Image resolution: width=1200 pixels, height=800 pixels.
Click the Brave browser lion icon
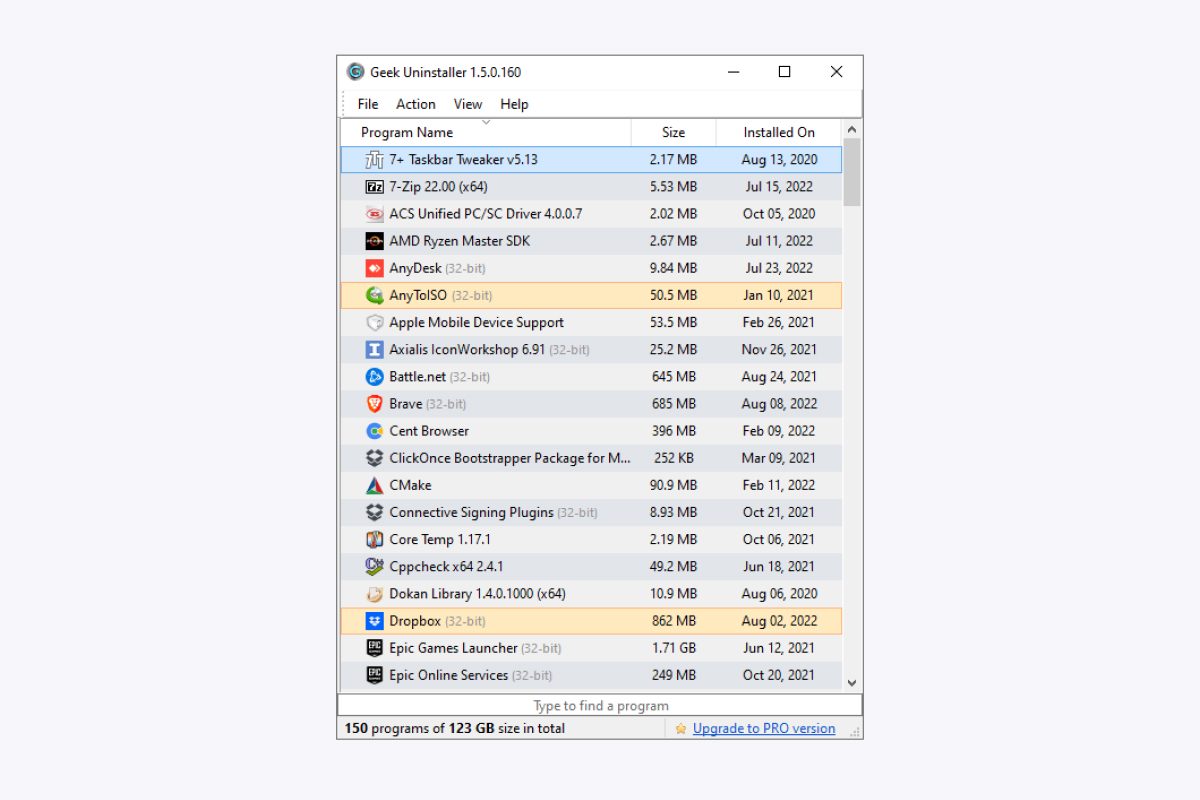pos(376,403)
